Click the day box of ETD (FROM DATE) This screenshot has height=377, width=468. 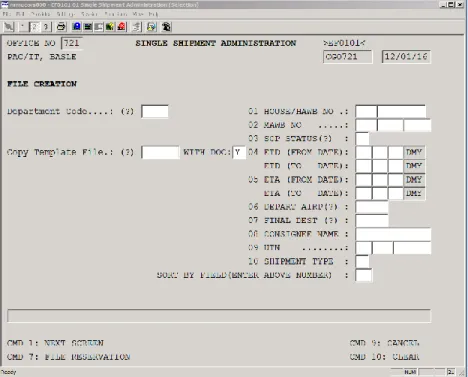click(x=364, y=152)
